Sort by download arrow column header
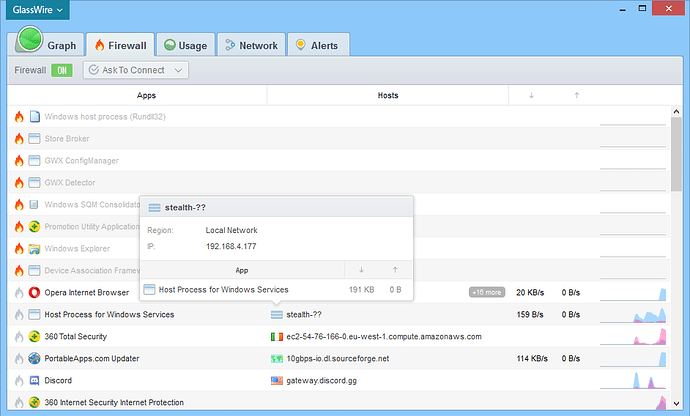 pyautogui.click(x=530, y=96)
